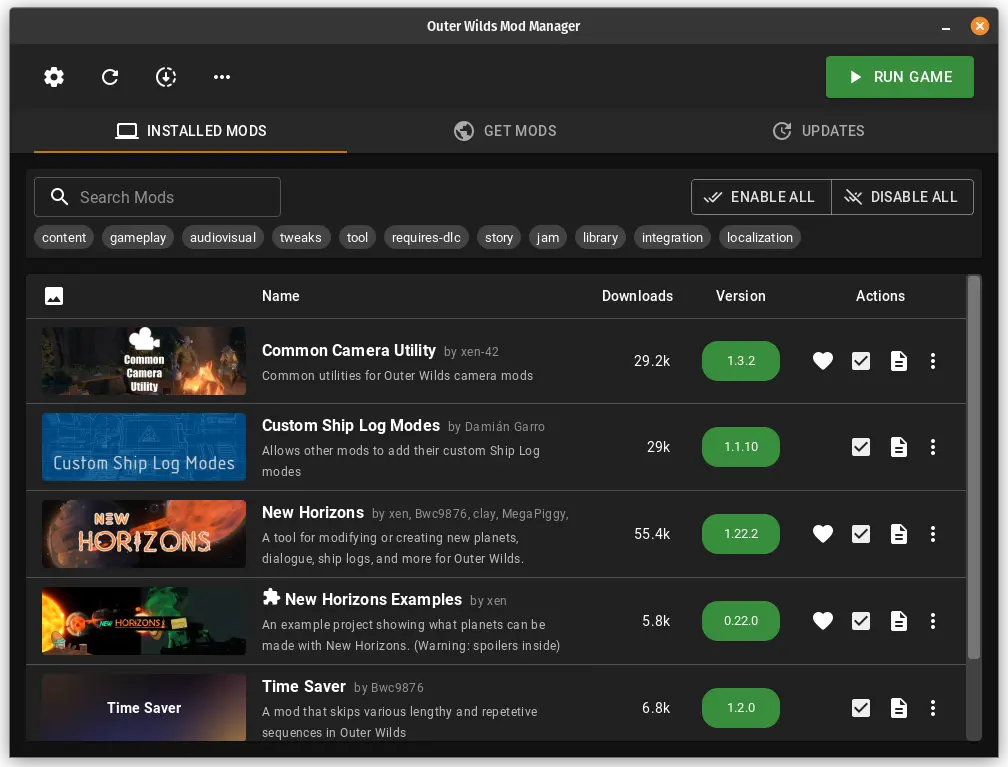Click the install-from download circle icon
This screenshot has height=767, width=1008.
pyautogui.click(x=166, y=77)
